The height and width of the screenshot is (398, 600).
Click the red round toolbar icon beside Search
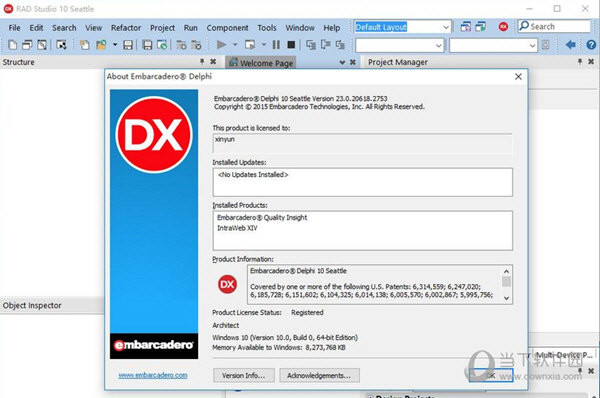[x=504, y=26]
